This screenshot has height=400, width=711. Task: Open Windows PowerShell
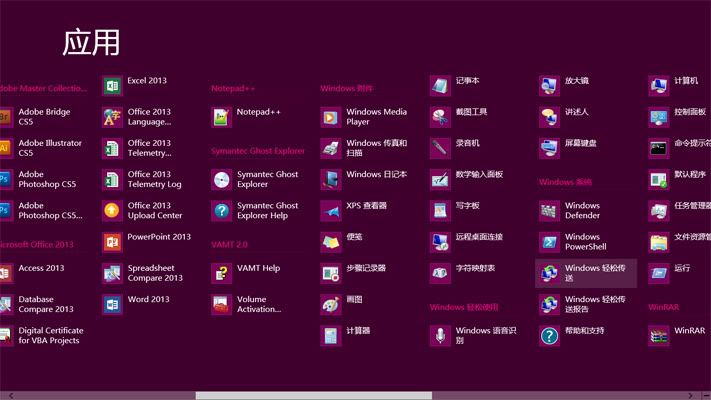coord(573,242)
